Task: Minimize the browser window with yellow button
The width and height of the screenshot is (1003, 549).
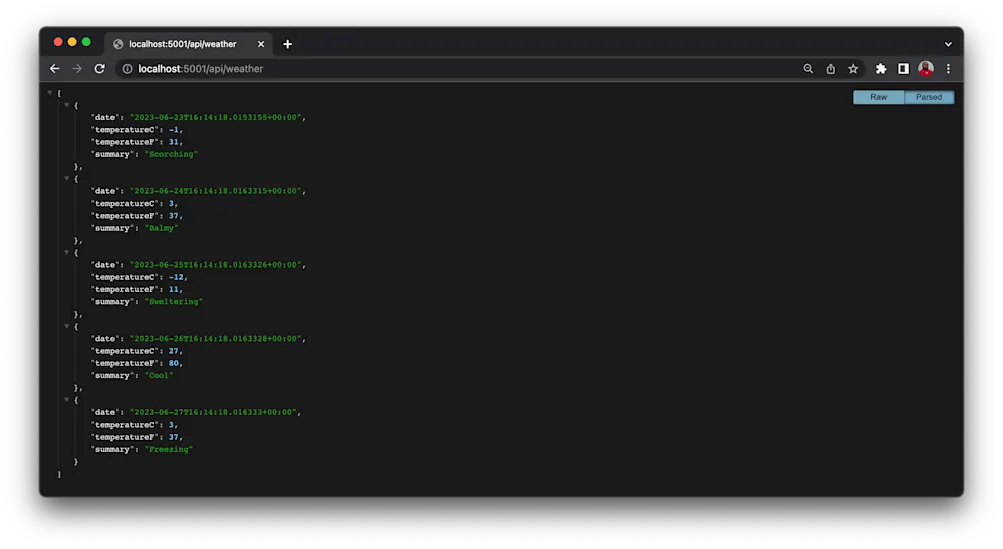Action: coord(72,42)
